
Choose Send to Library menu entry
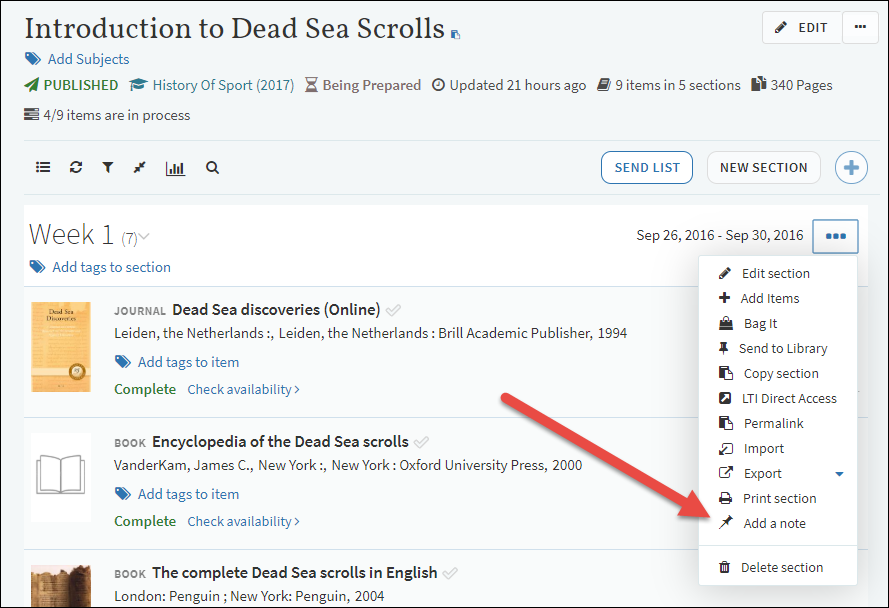click(x=778, y=348)
